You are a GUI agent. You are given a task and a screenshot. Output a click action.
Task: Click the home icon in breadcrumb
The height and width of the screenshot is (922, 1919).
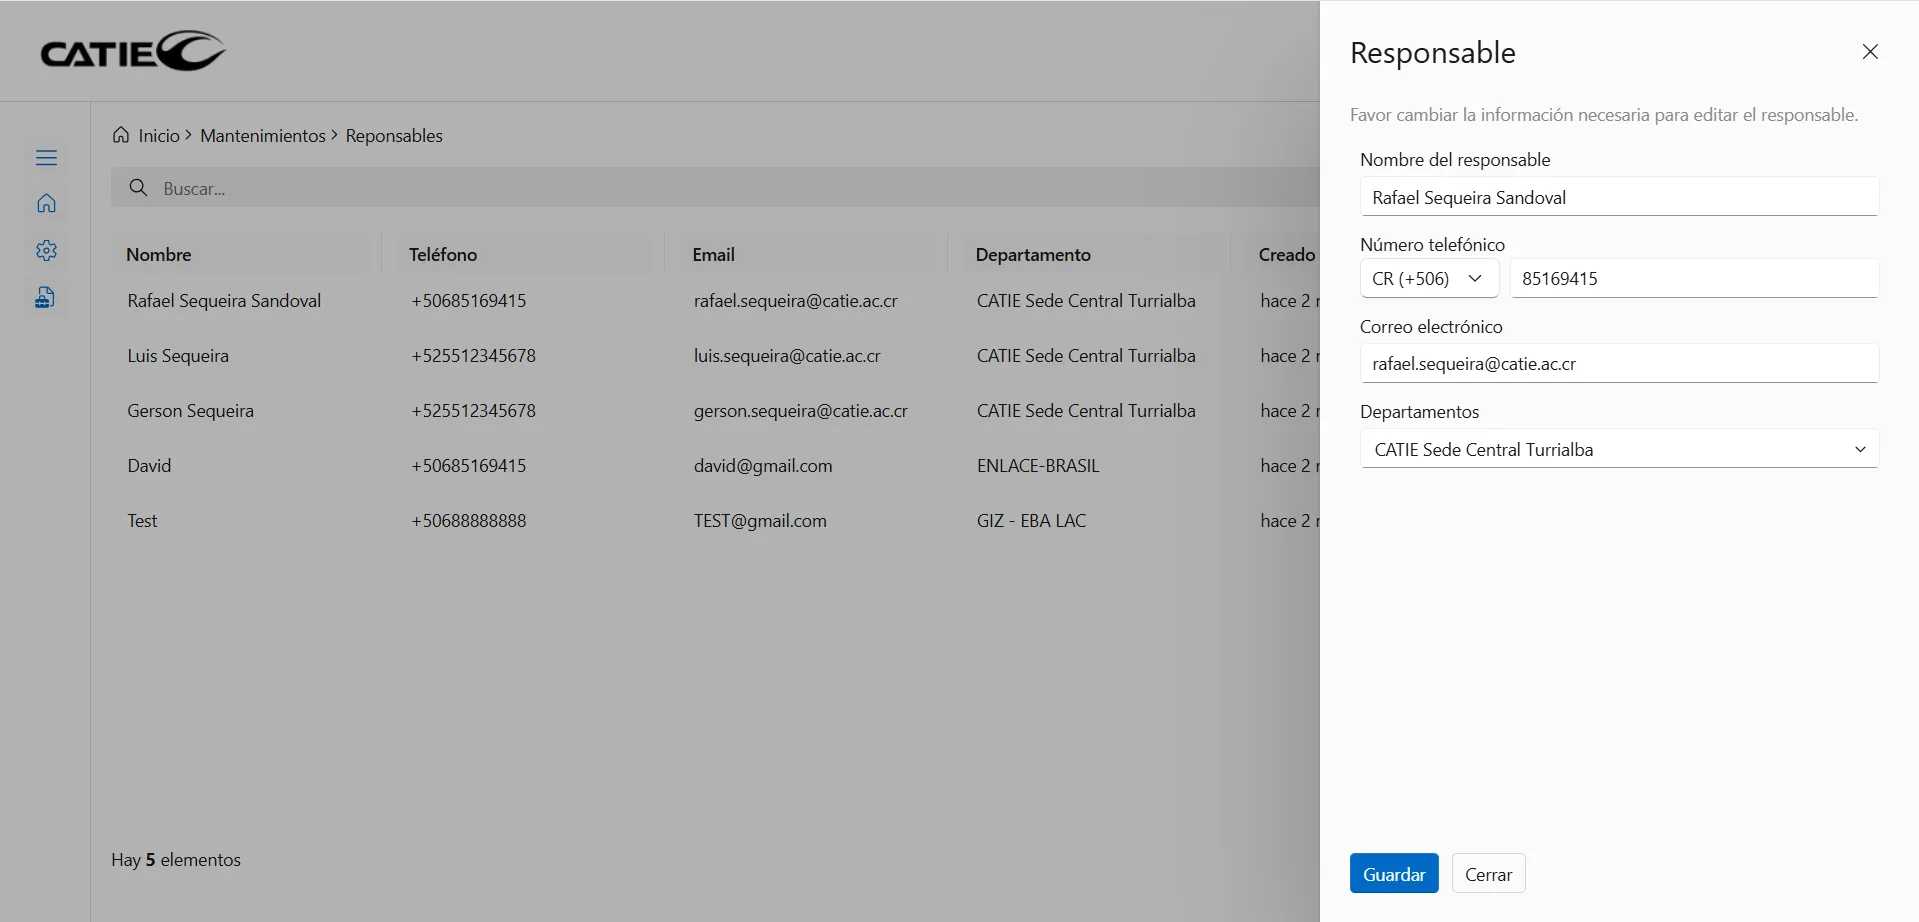click(x=121, y=135)
